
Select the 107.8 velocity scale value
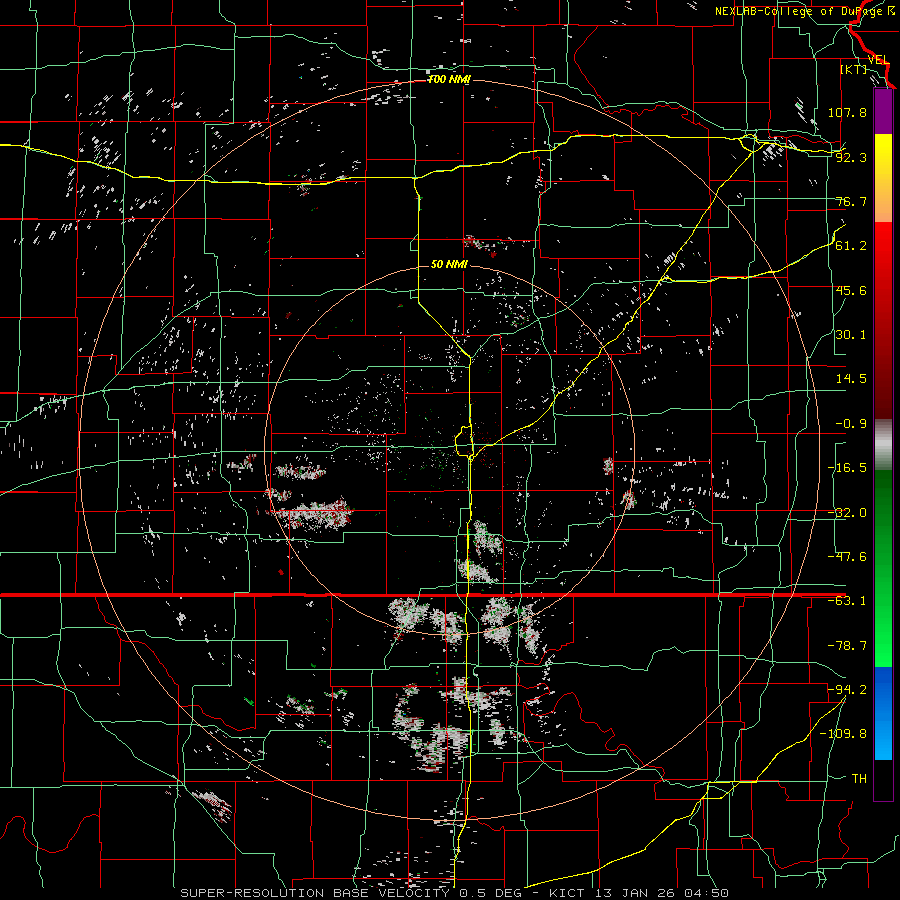tap(847, 112)
